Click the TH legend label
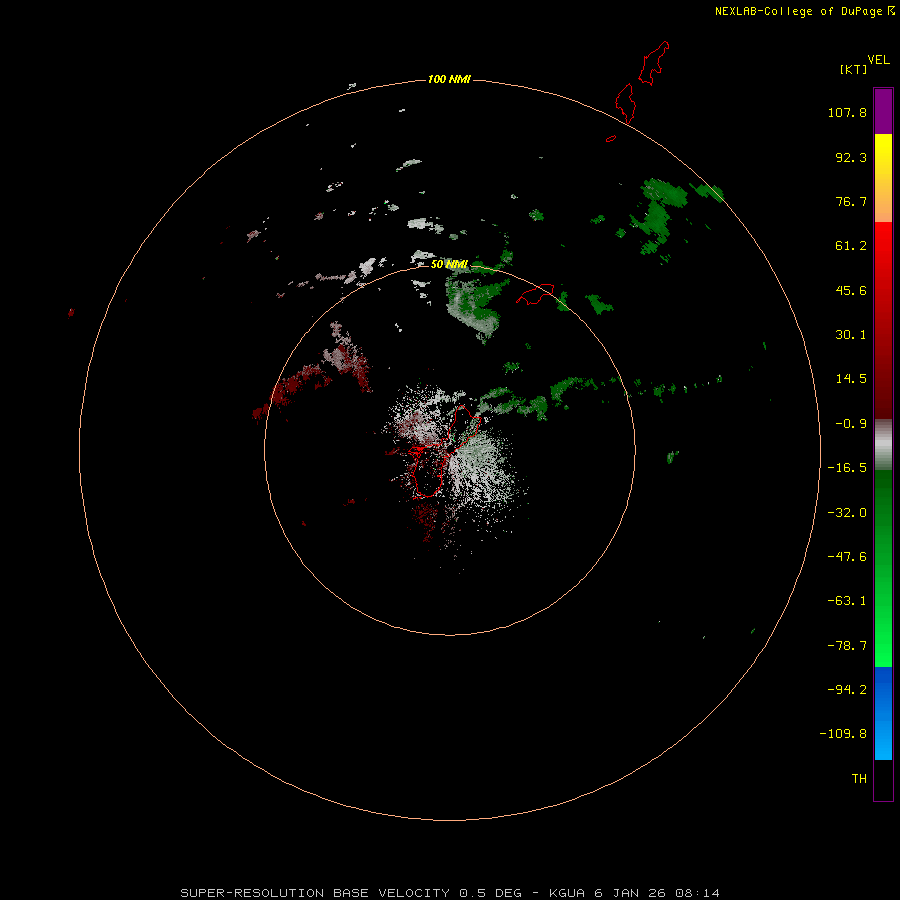Screen dimensions: 900x900 859,779
